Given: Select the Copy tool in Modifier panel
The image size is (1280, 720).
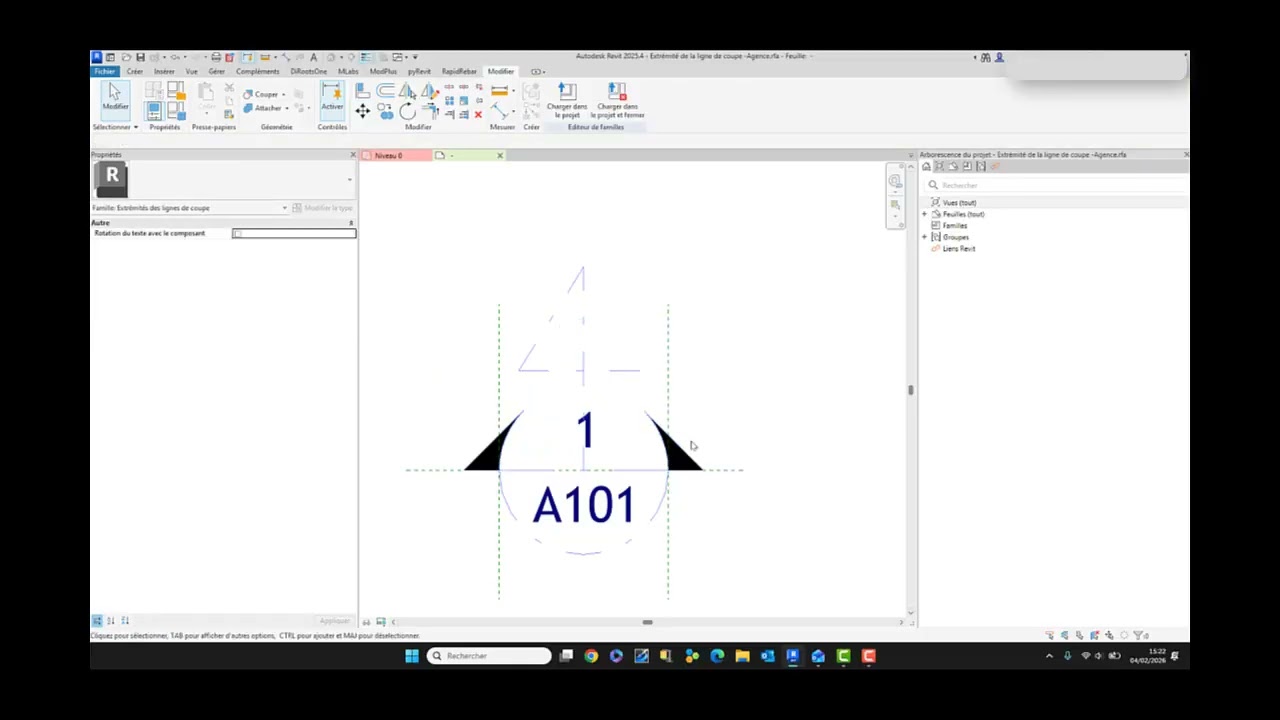Looking at the screenshot, I should pos(385,112).
